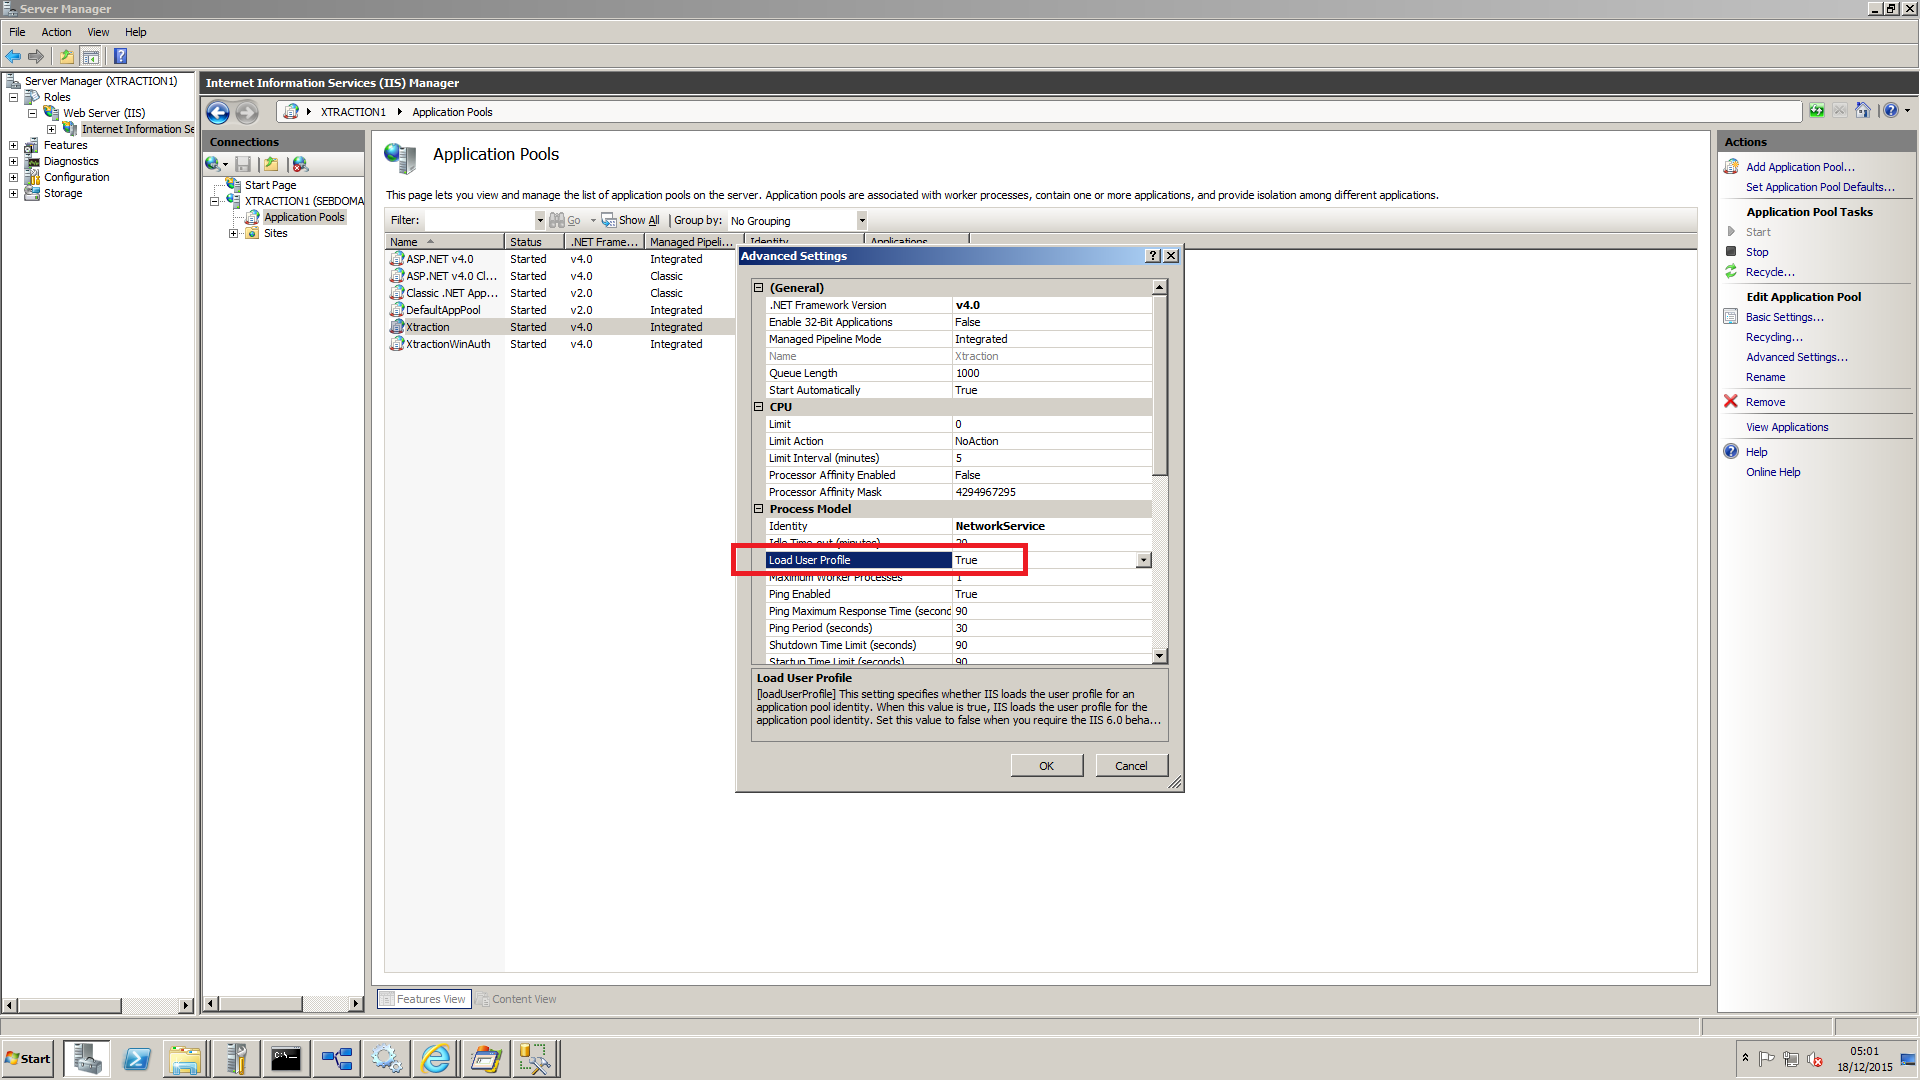Image resolution: width=1920 pixels, height=1080 pixels.
Task: Open PowerShell from the taskbar
Action: tap(137, 1059)
